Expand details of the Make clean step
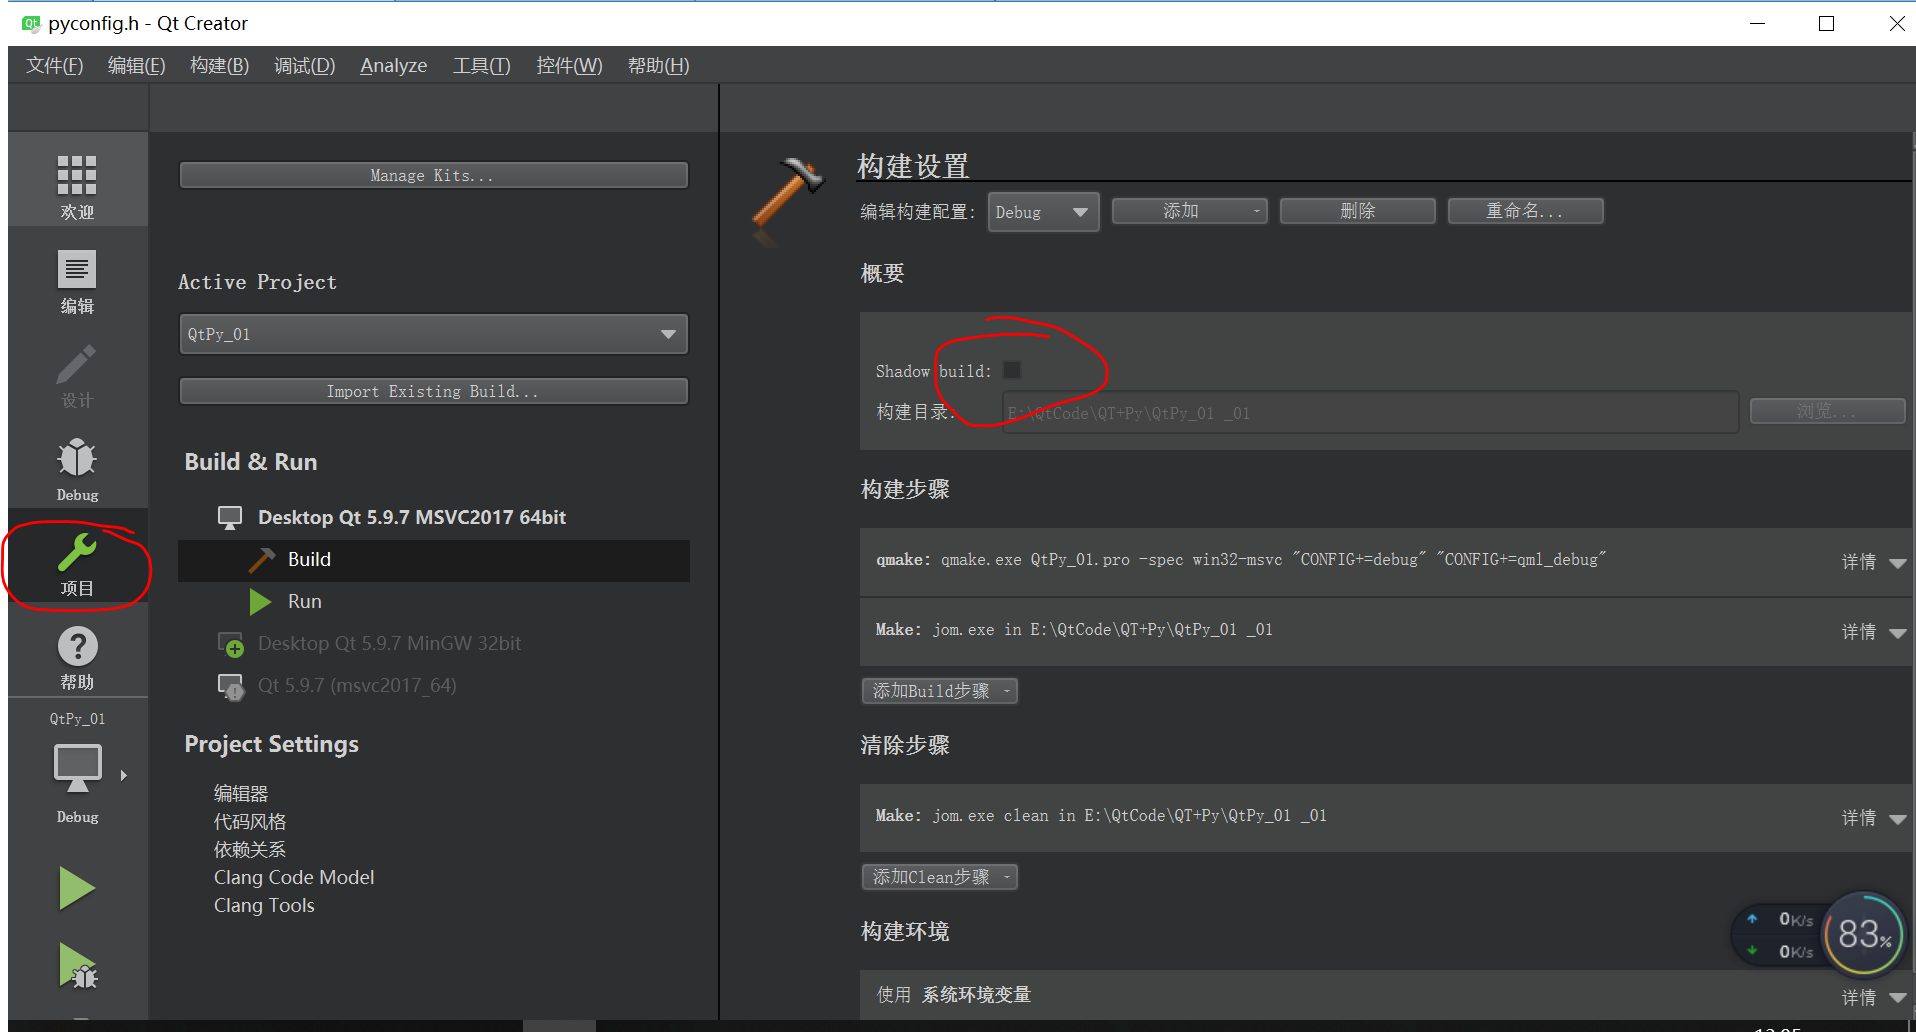This screenshot has width=1916, height=1032. 1873,818
